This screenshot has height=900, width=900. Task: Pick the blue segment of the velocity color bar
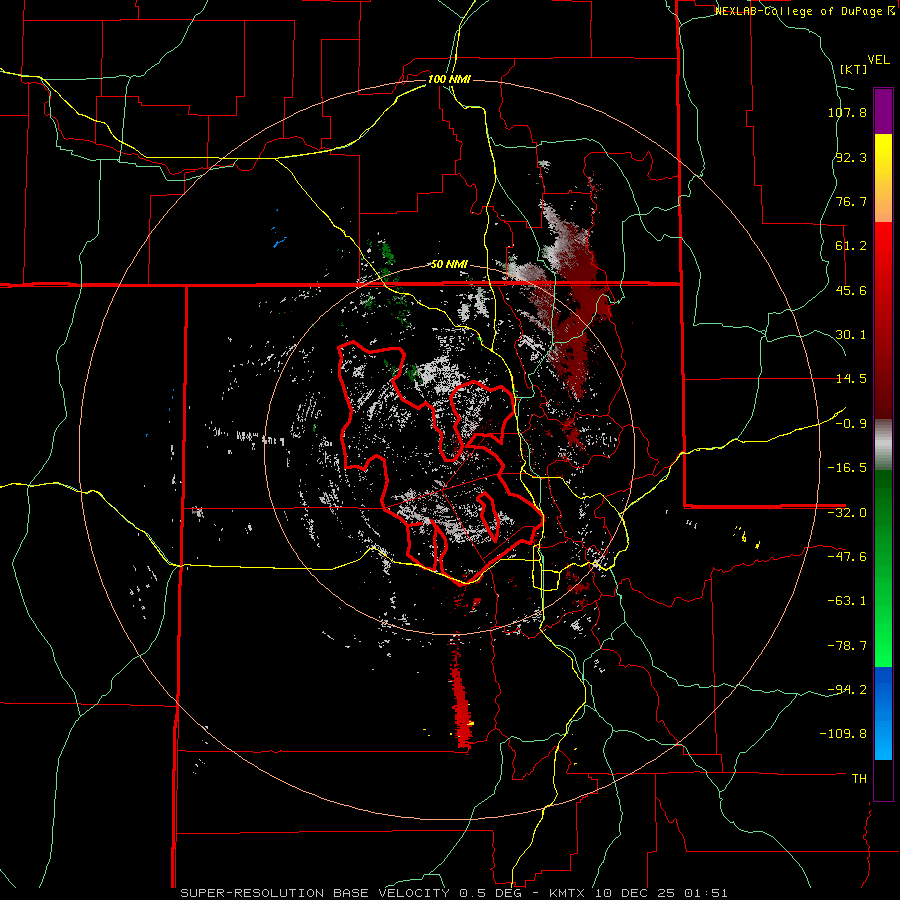883,713
